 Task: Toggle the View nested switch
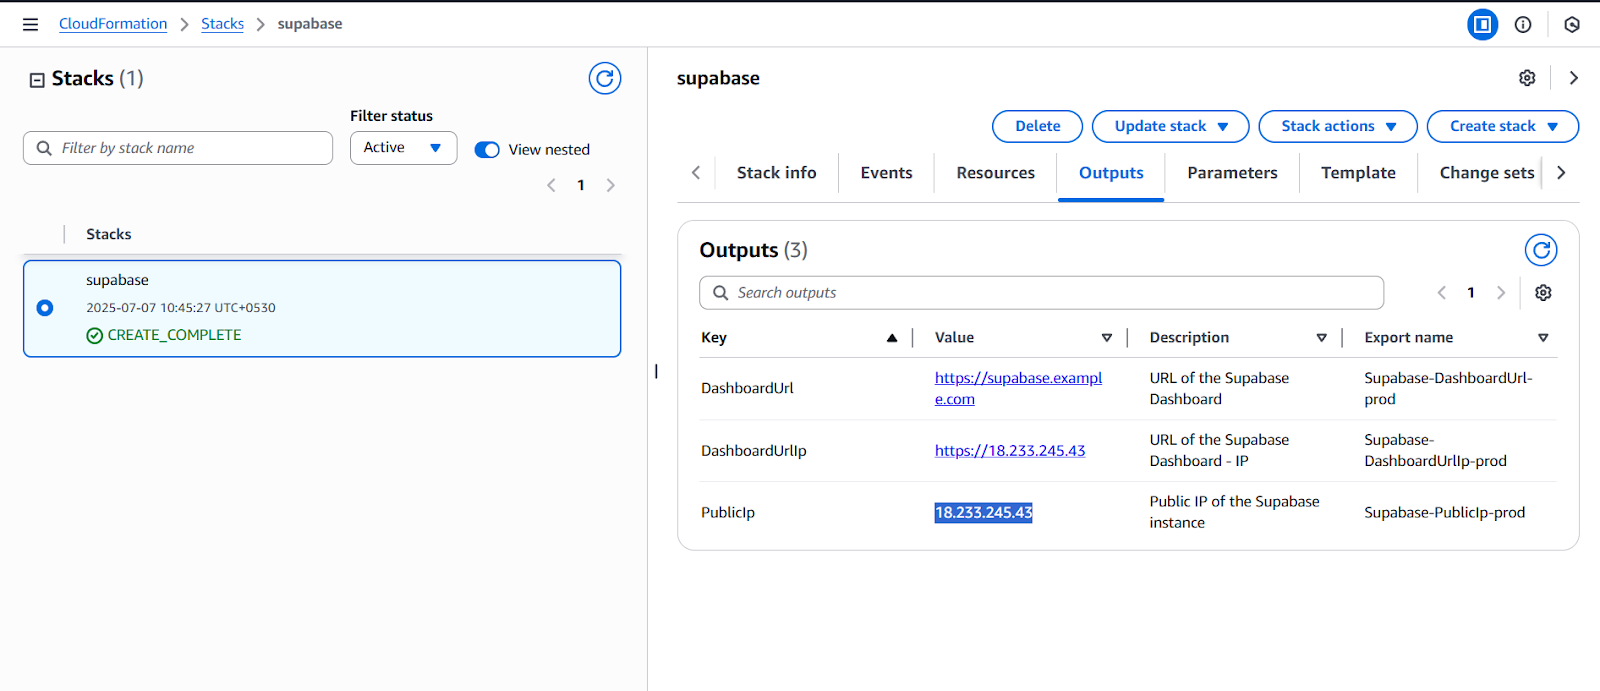(487, 150)
